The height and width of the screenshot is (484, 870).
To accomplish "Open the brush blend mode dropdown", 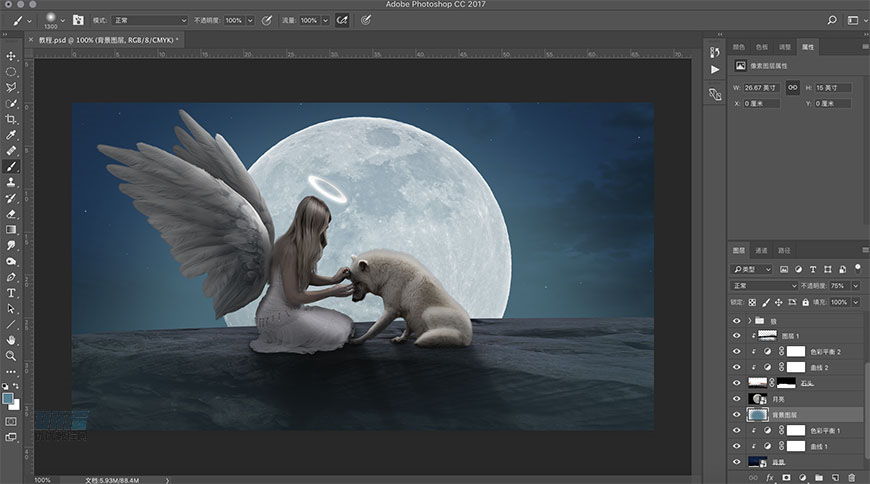I will [150, 20].
